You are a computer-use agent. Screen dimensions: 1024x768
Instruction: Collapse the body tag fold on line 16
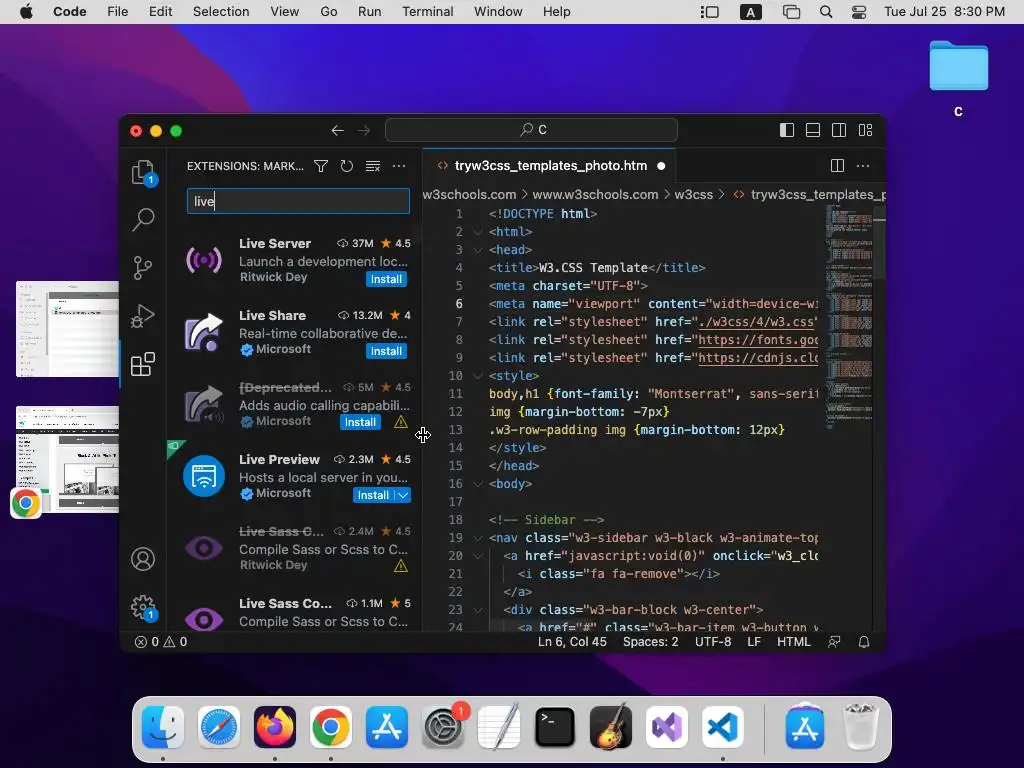pos(478,484)
